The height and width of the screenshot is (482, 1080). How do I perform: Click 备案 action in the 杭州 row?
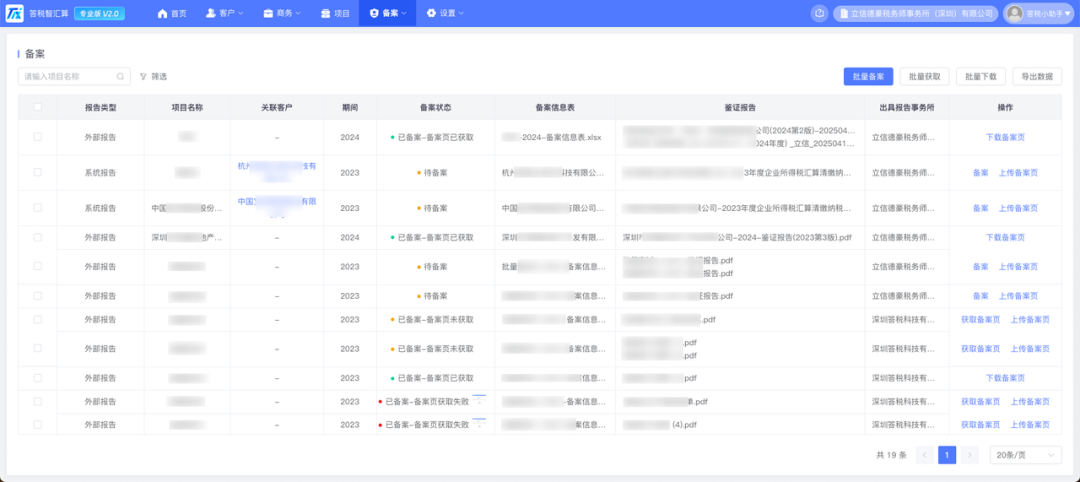981,173
